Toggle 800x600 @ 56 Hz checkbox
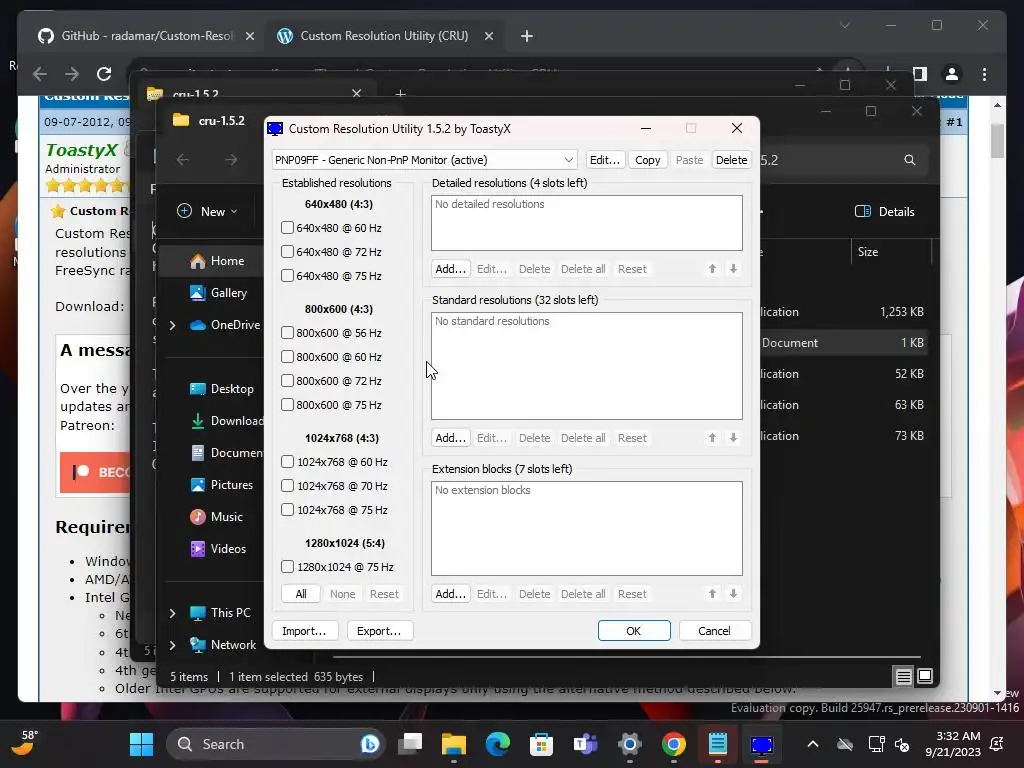Screen dimensions: 1024x768 coord(287,333)
